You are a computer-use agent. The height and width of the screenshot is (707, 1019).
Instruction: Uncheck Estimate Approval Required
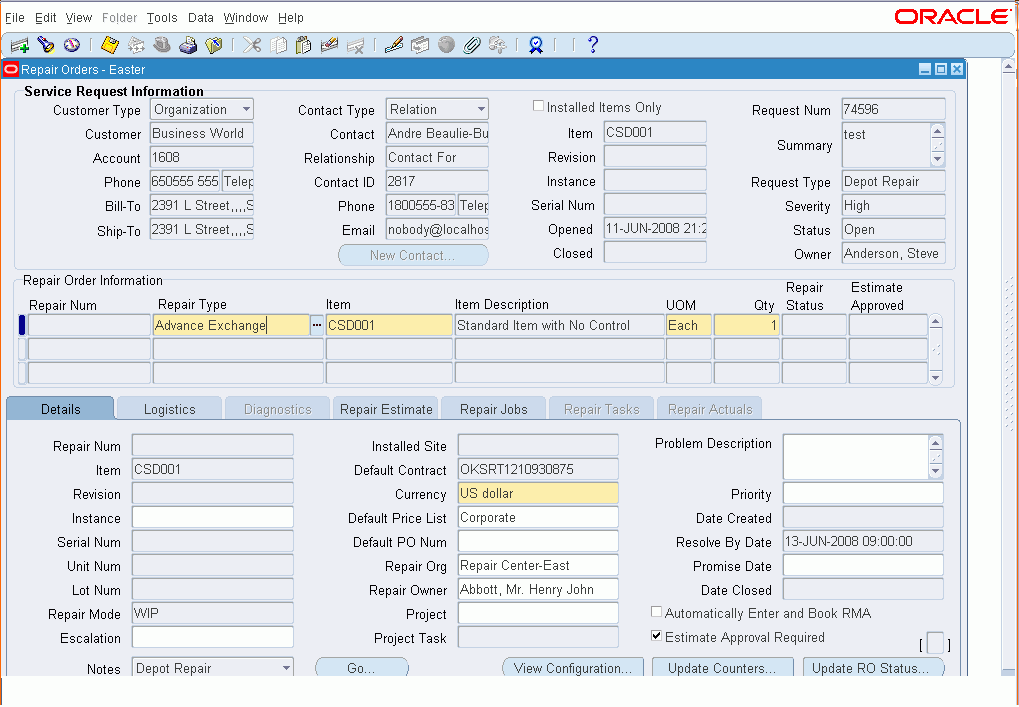point(656,636)
